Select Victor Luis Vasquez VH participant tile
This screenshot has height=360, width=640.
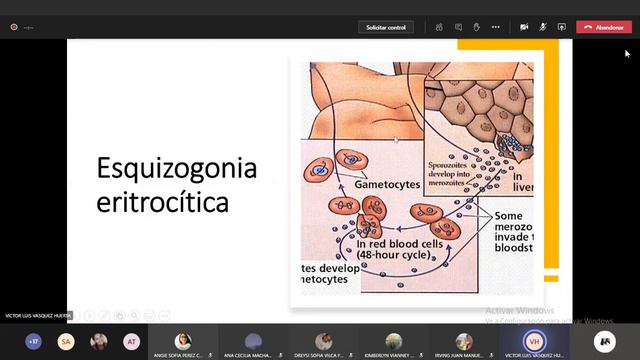click(534, 342)
